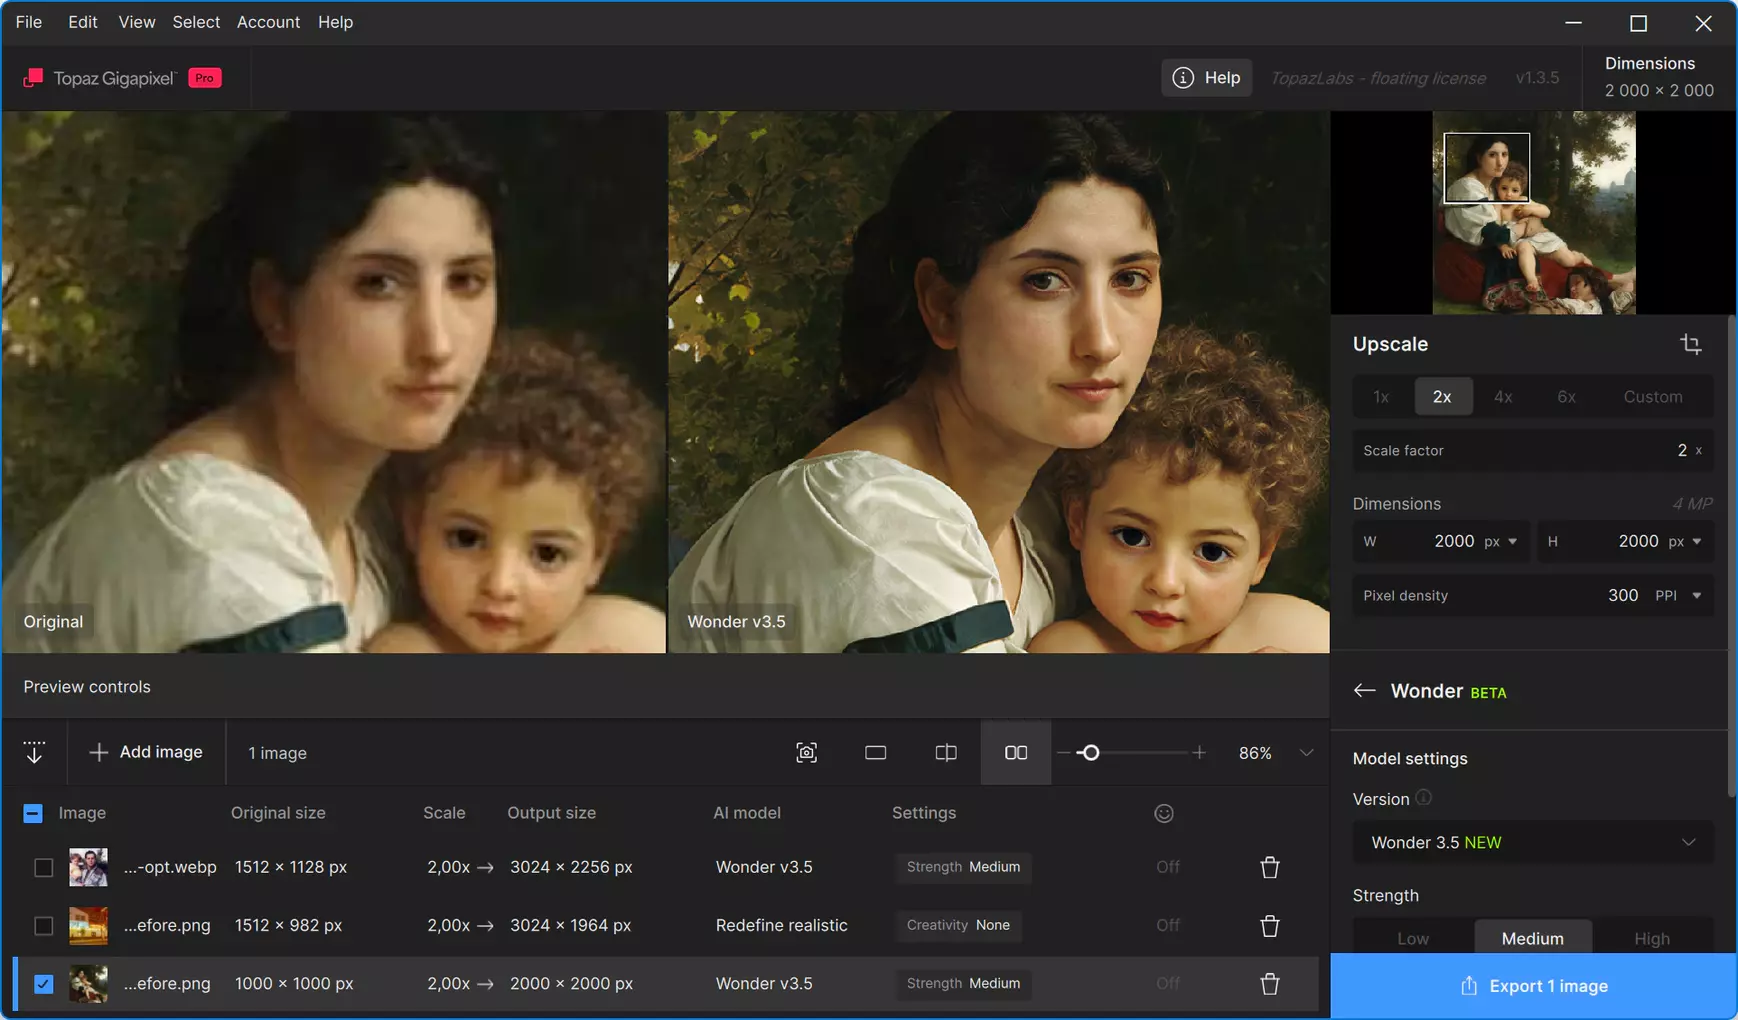
Task: Click Export 1 image button
Action: tap(1533, 986)
